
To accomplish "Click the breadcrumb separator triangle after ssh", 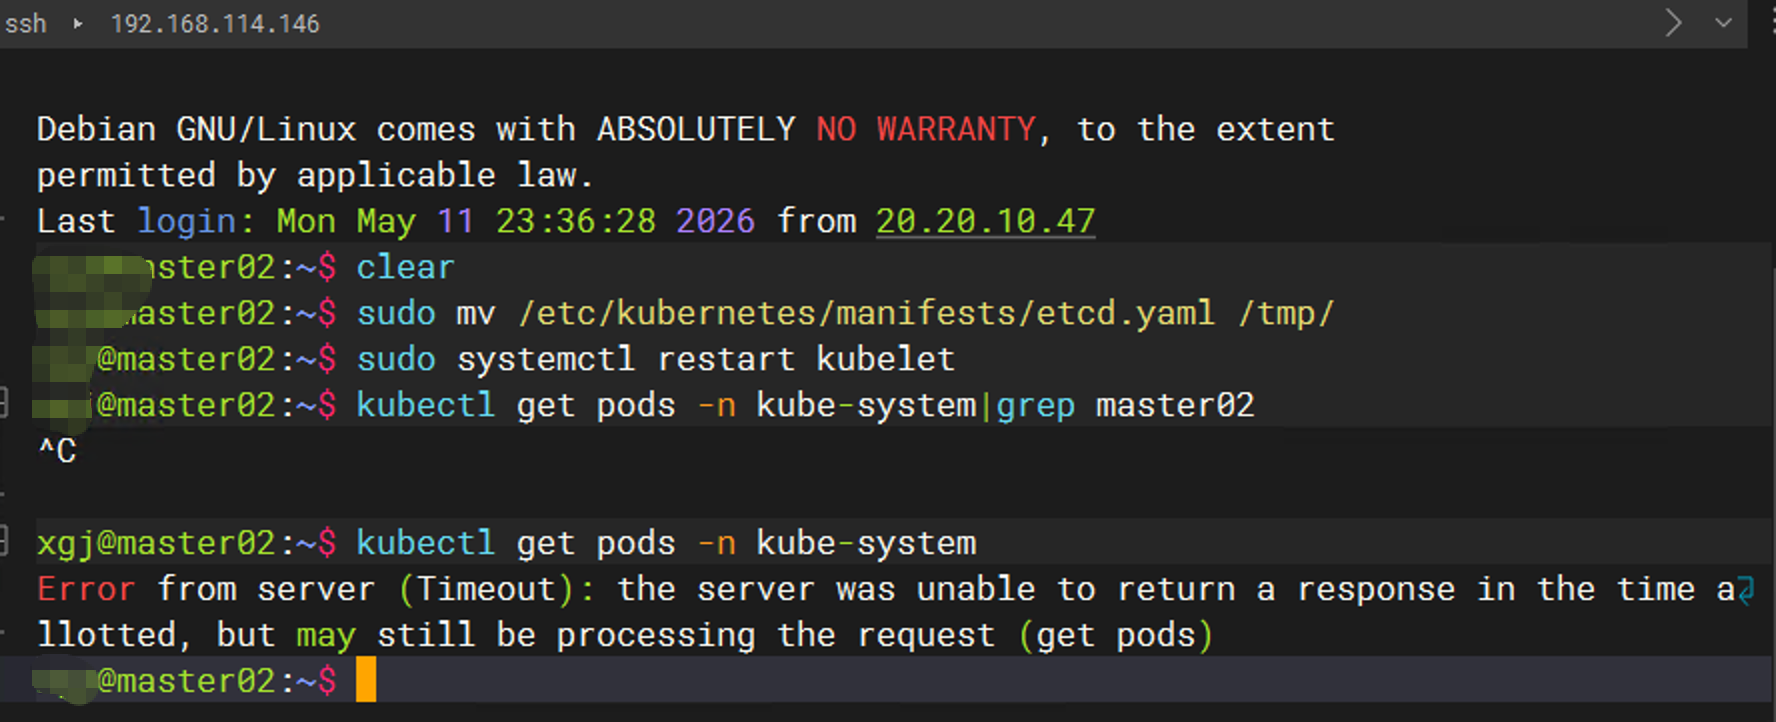I will (78, 23).
